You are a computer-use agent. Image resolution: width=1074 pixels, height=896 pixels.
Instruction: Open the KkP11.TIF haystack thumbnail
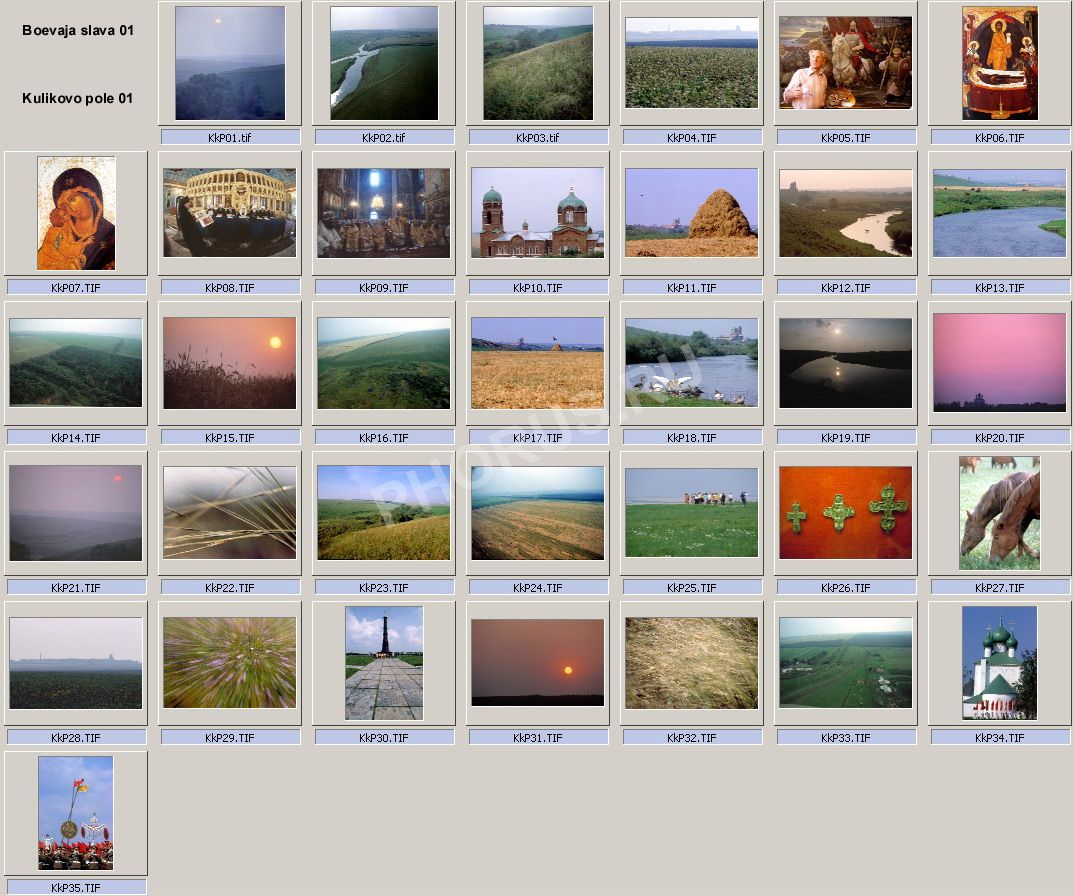click(692, 213)
